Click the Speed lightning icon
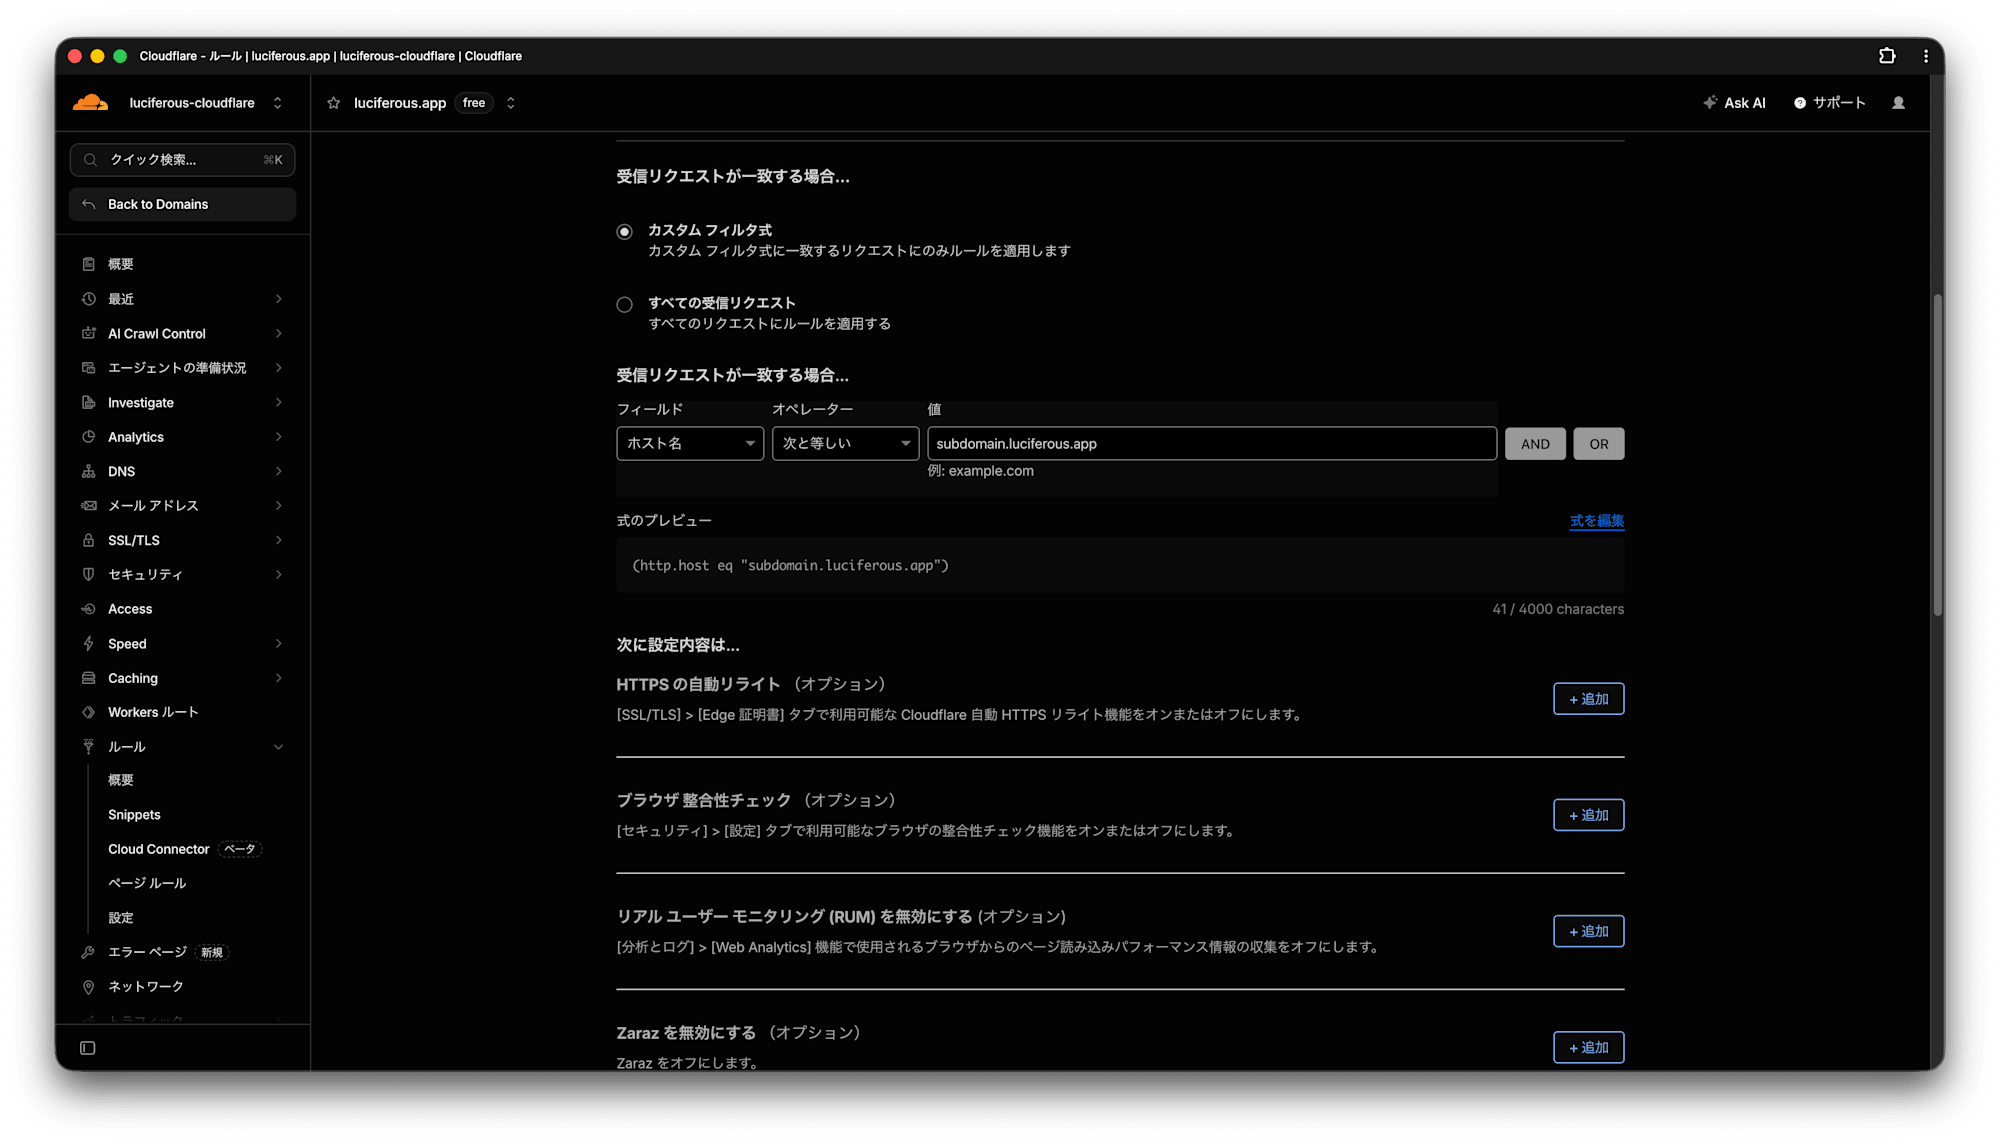Screen dimensions: 2000x1144 coord(89,644)
